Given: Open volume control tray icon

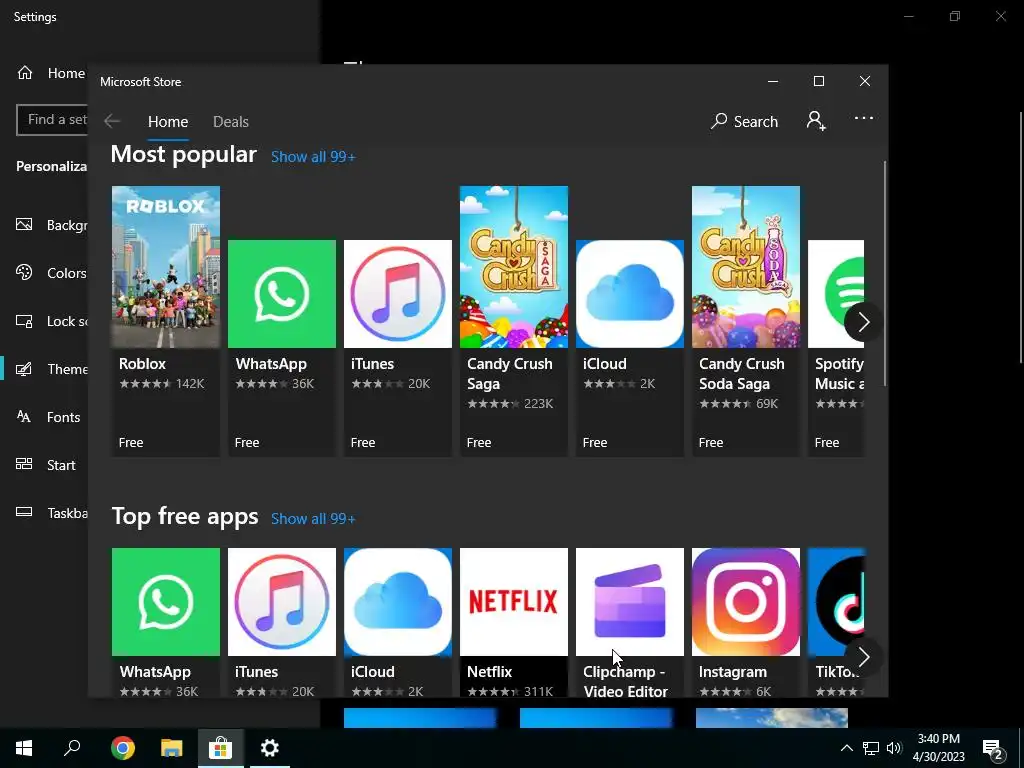Looking at the screenshot, I should click(894, 748).
